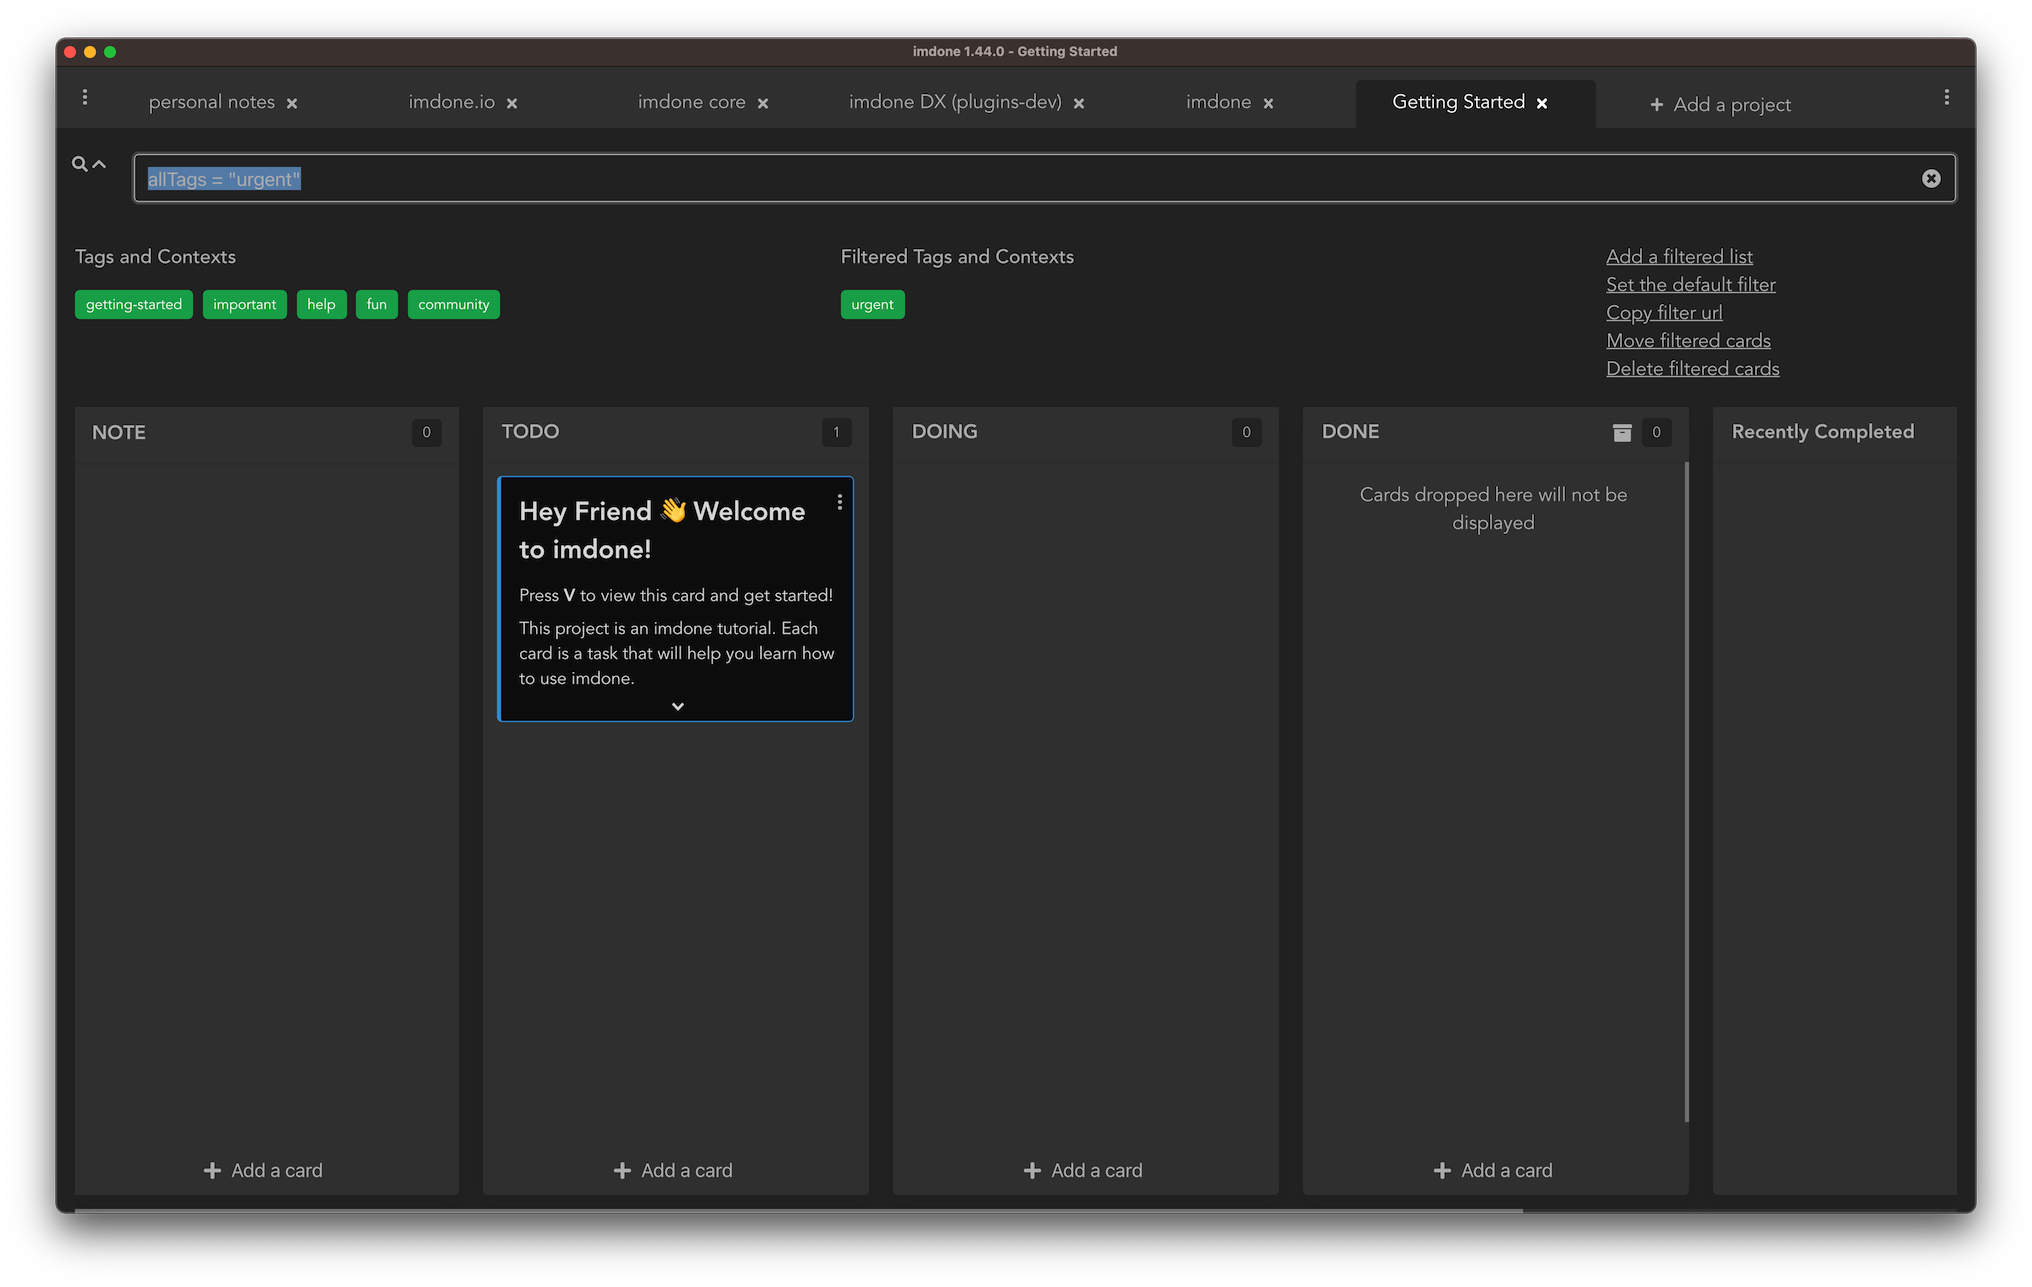Image resolution: width=2032 pixels, height=1287 pixels.
Task: Filter by the fun tag
Action: [x=376, y=304]
